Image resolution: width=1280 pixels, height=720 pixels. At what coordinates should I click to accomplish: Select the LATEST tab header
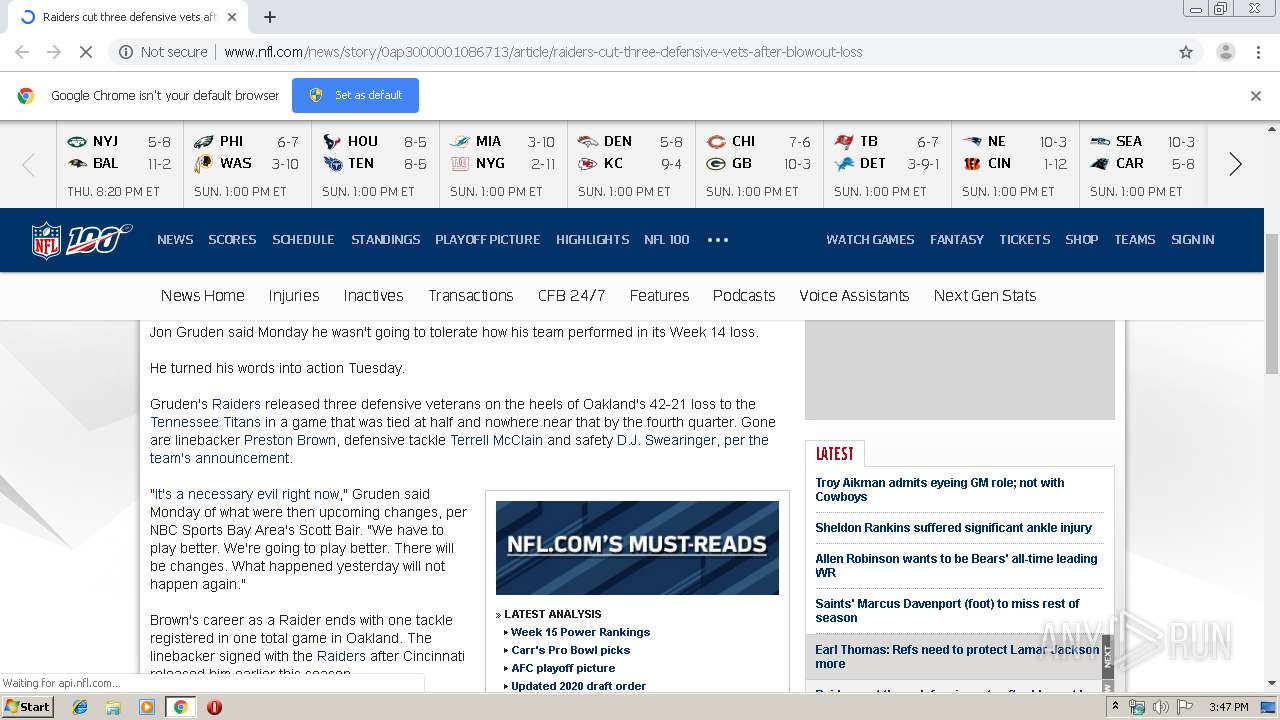835,454
